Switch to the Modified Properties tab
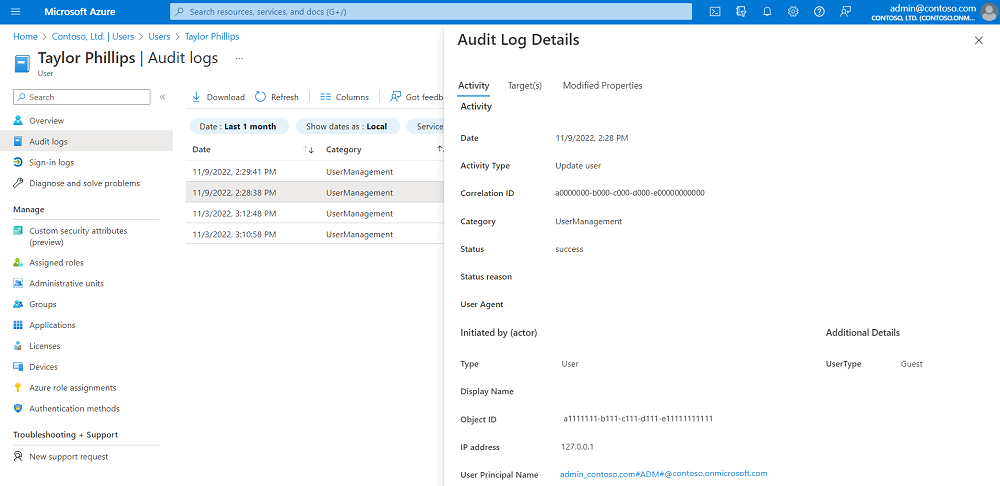 (x=603, y=85)
